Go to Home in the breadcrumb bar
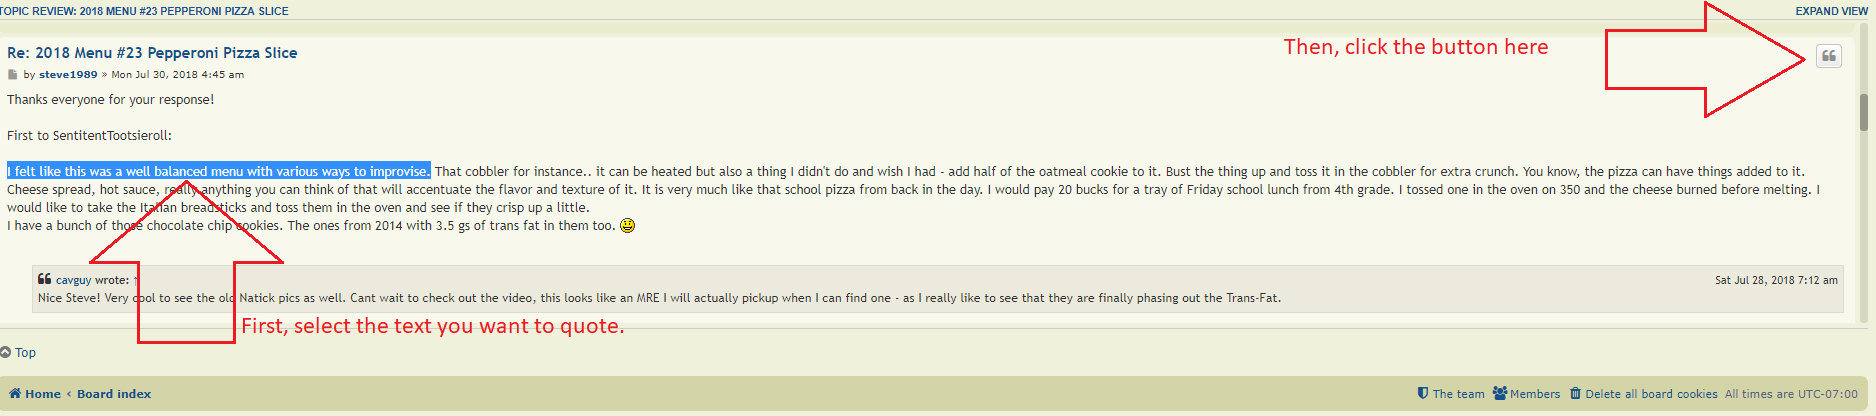 (x=36, y=394)
